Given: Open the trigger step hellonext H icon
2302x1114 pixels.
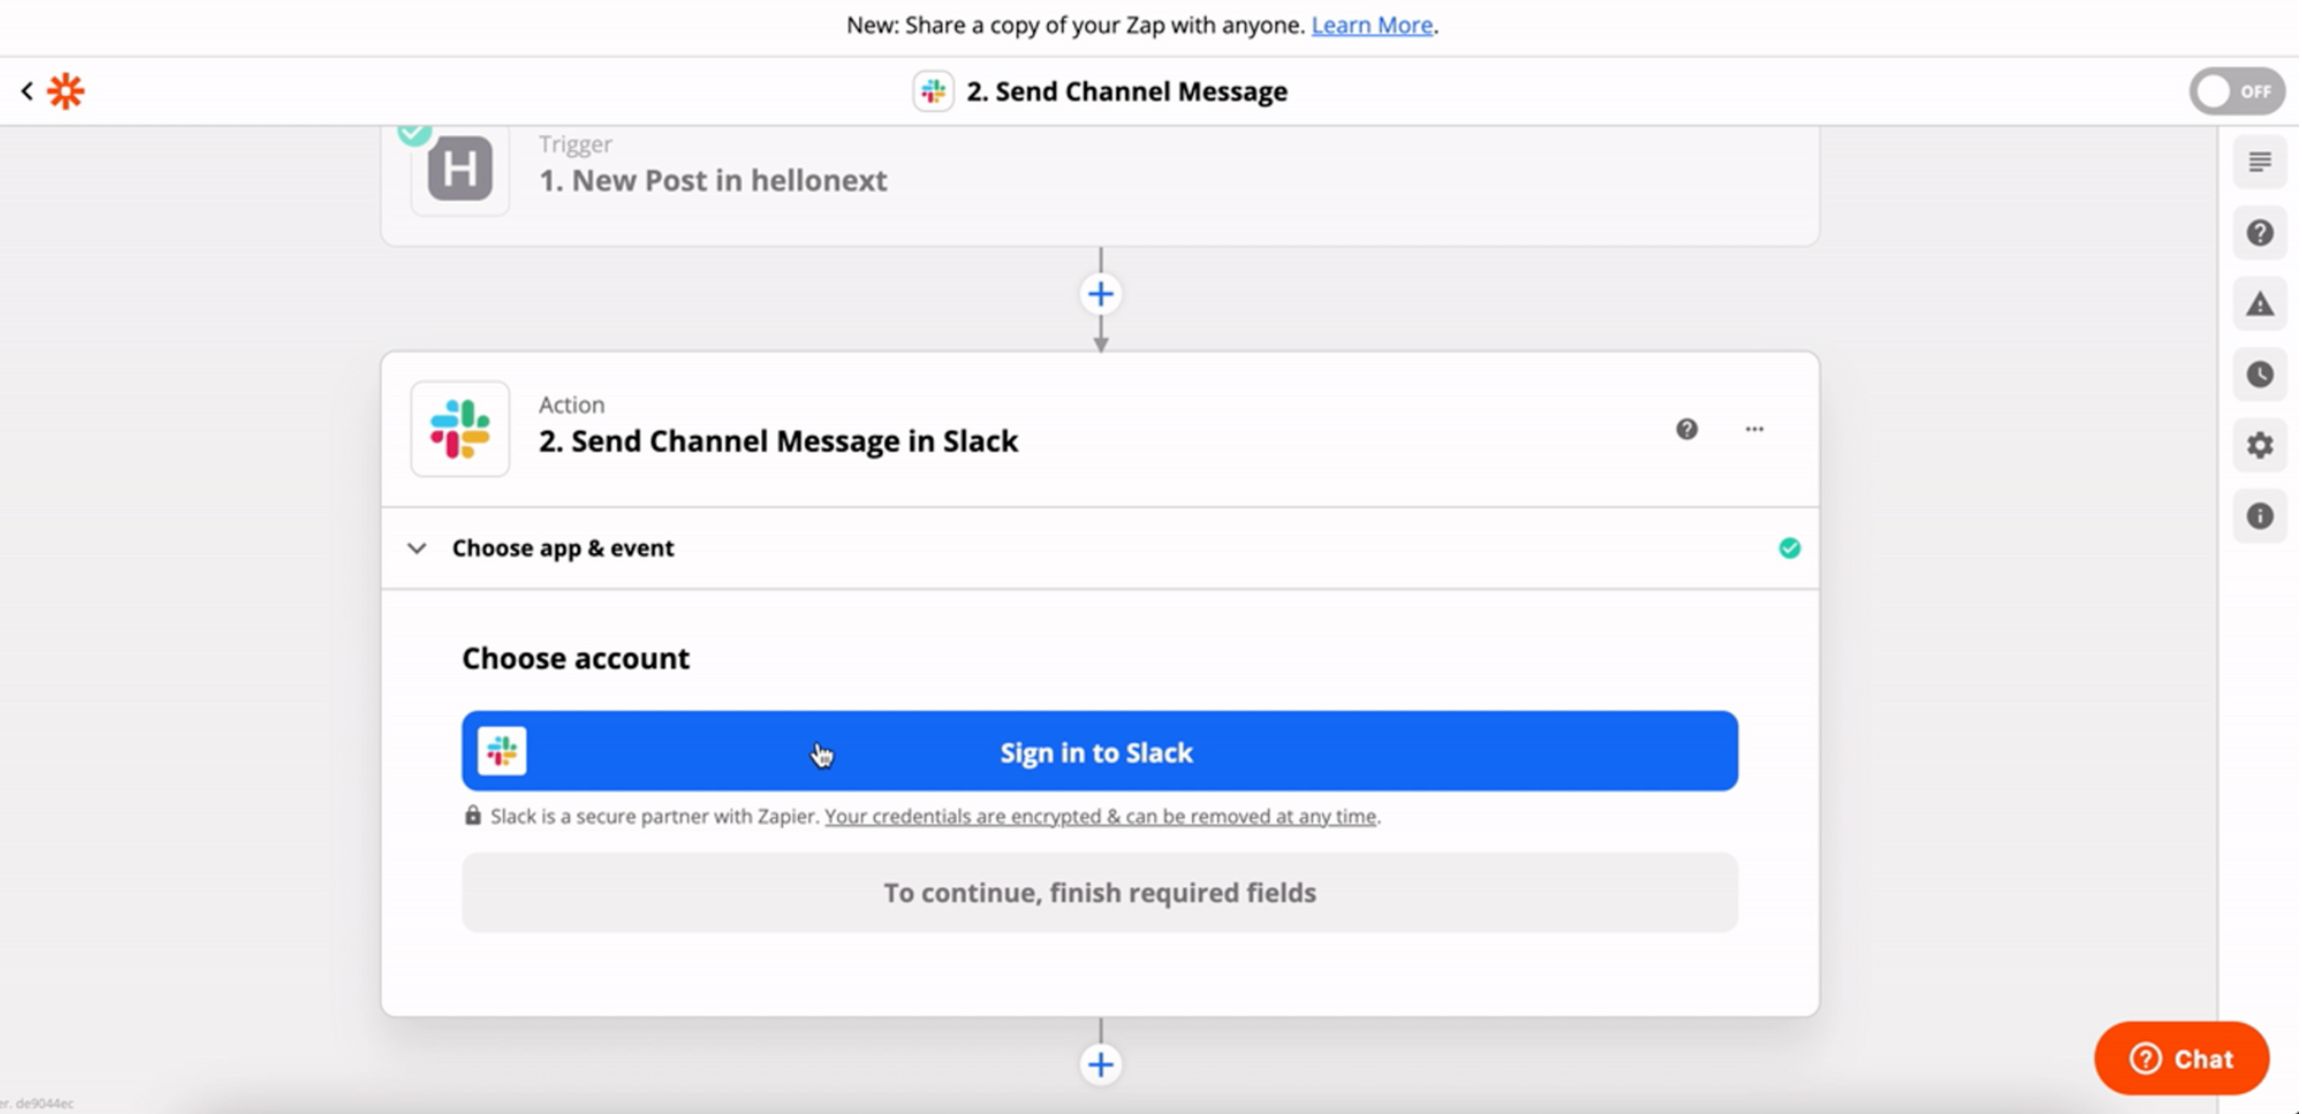Looking at the screenshot, I should coord(460,168).
